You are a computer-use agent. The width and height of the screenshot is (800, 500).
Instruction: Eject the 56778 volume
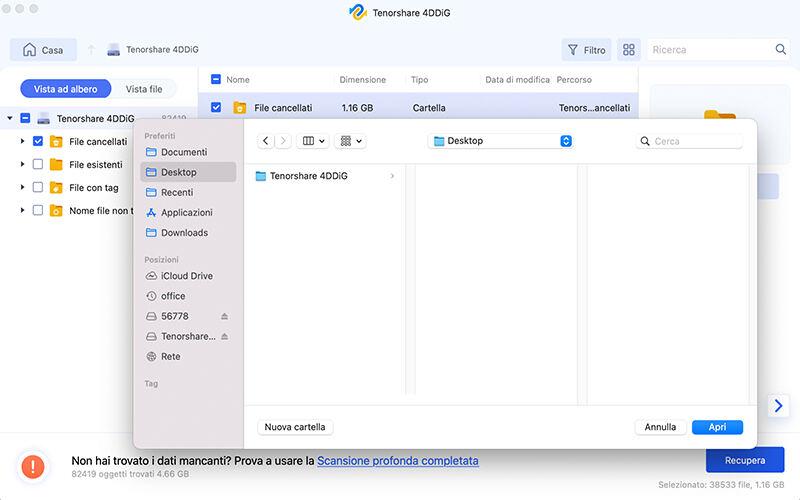pos(225,316)
